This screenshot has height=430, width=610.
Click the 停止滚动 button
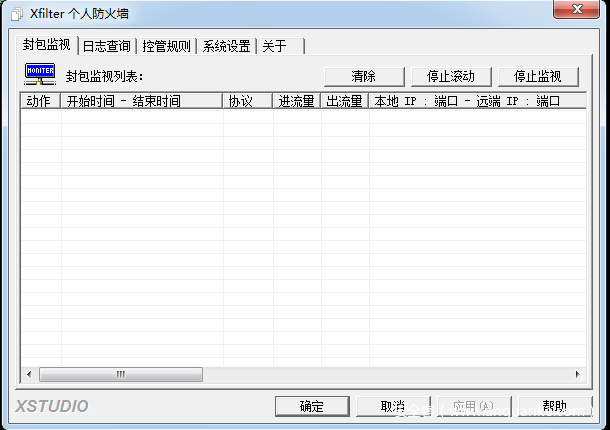(451, 77)
